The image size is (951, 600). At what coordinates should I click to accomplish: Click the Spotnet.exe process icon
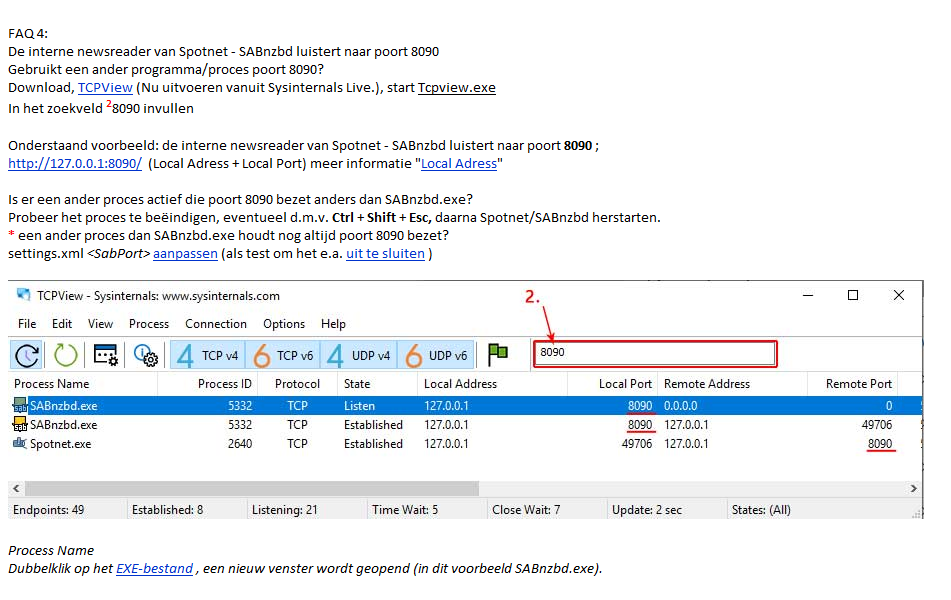(x=20, y=443)
